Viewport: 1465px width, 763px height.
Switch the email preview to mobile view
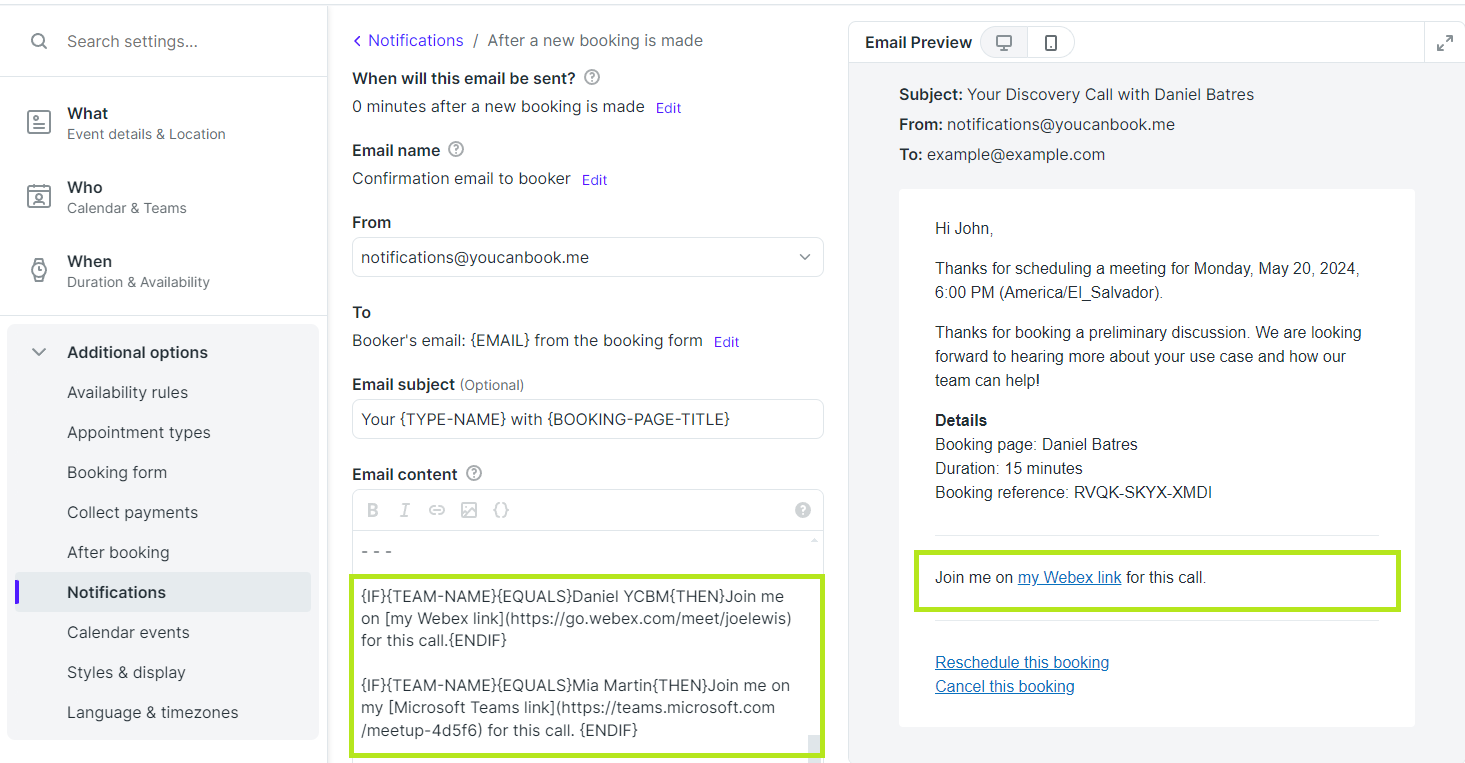(x=1049, y=41)
